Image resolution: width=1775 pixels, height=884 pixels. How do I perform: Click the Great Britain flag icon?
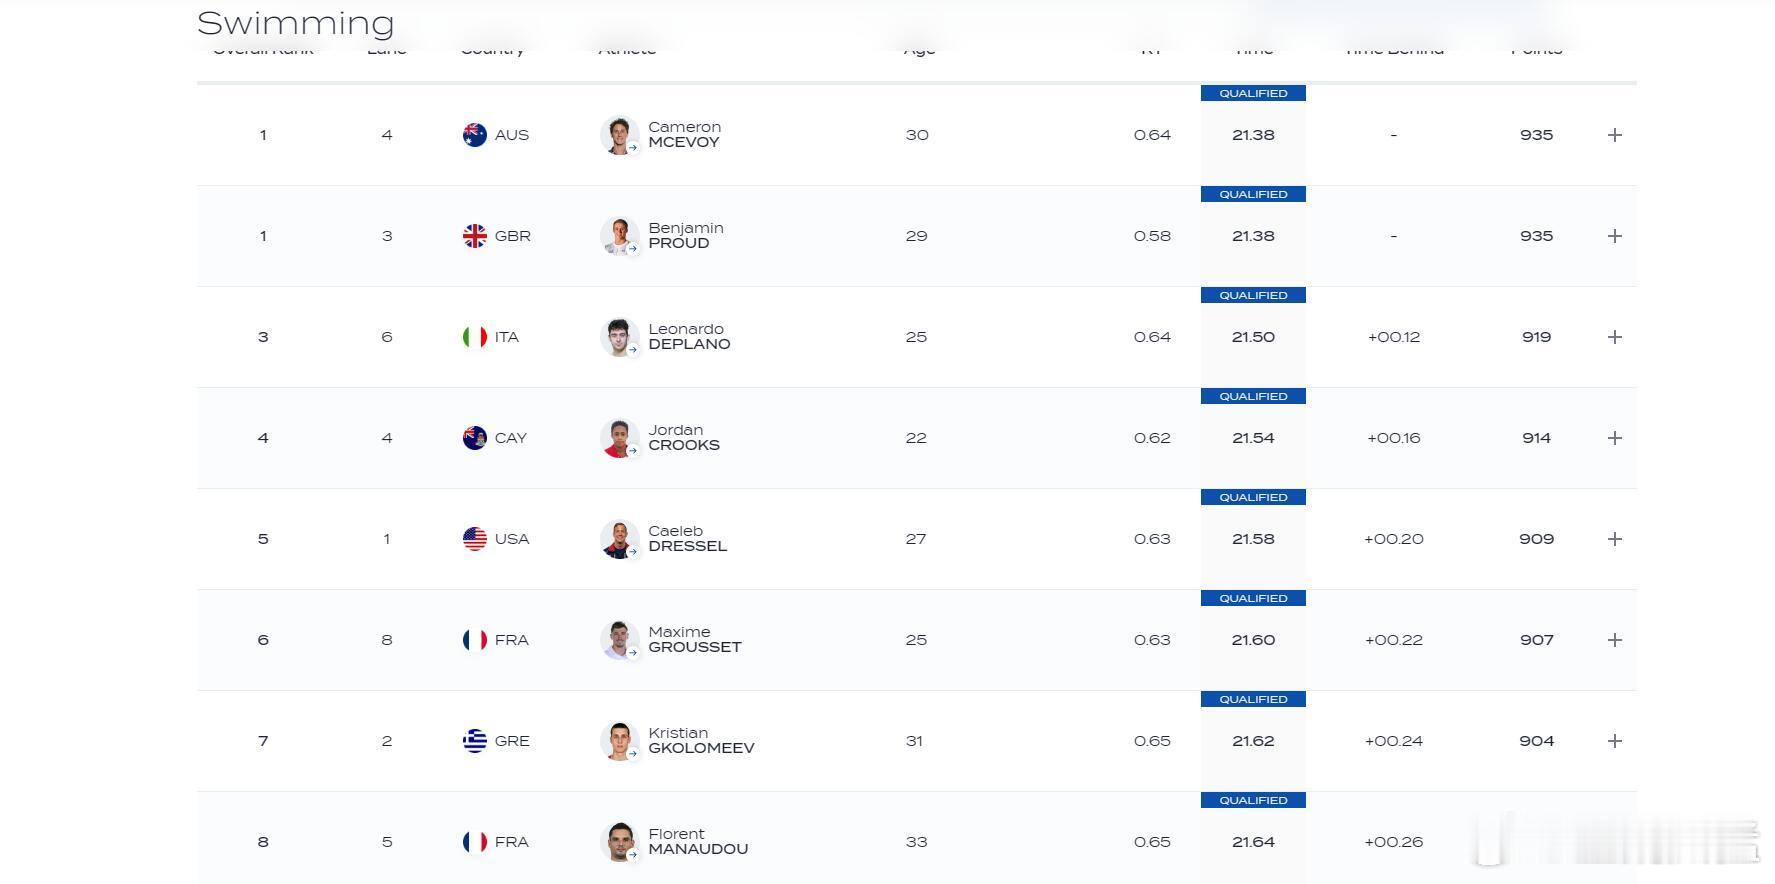click(x=475, y=236)
